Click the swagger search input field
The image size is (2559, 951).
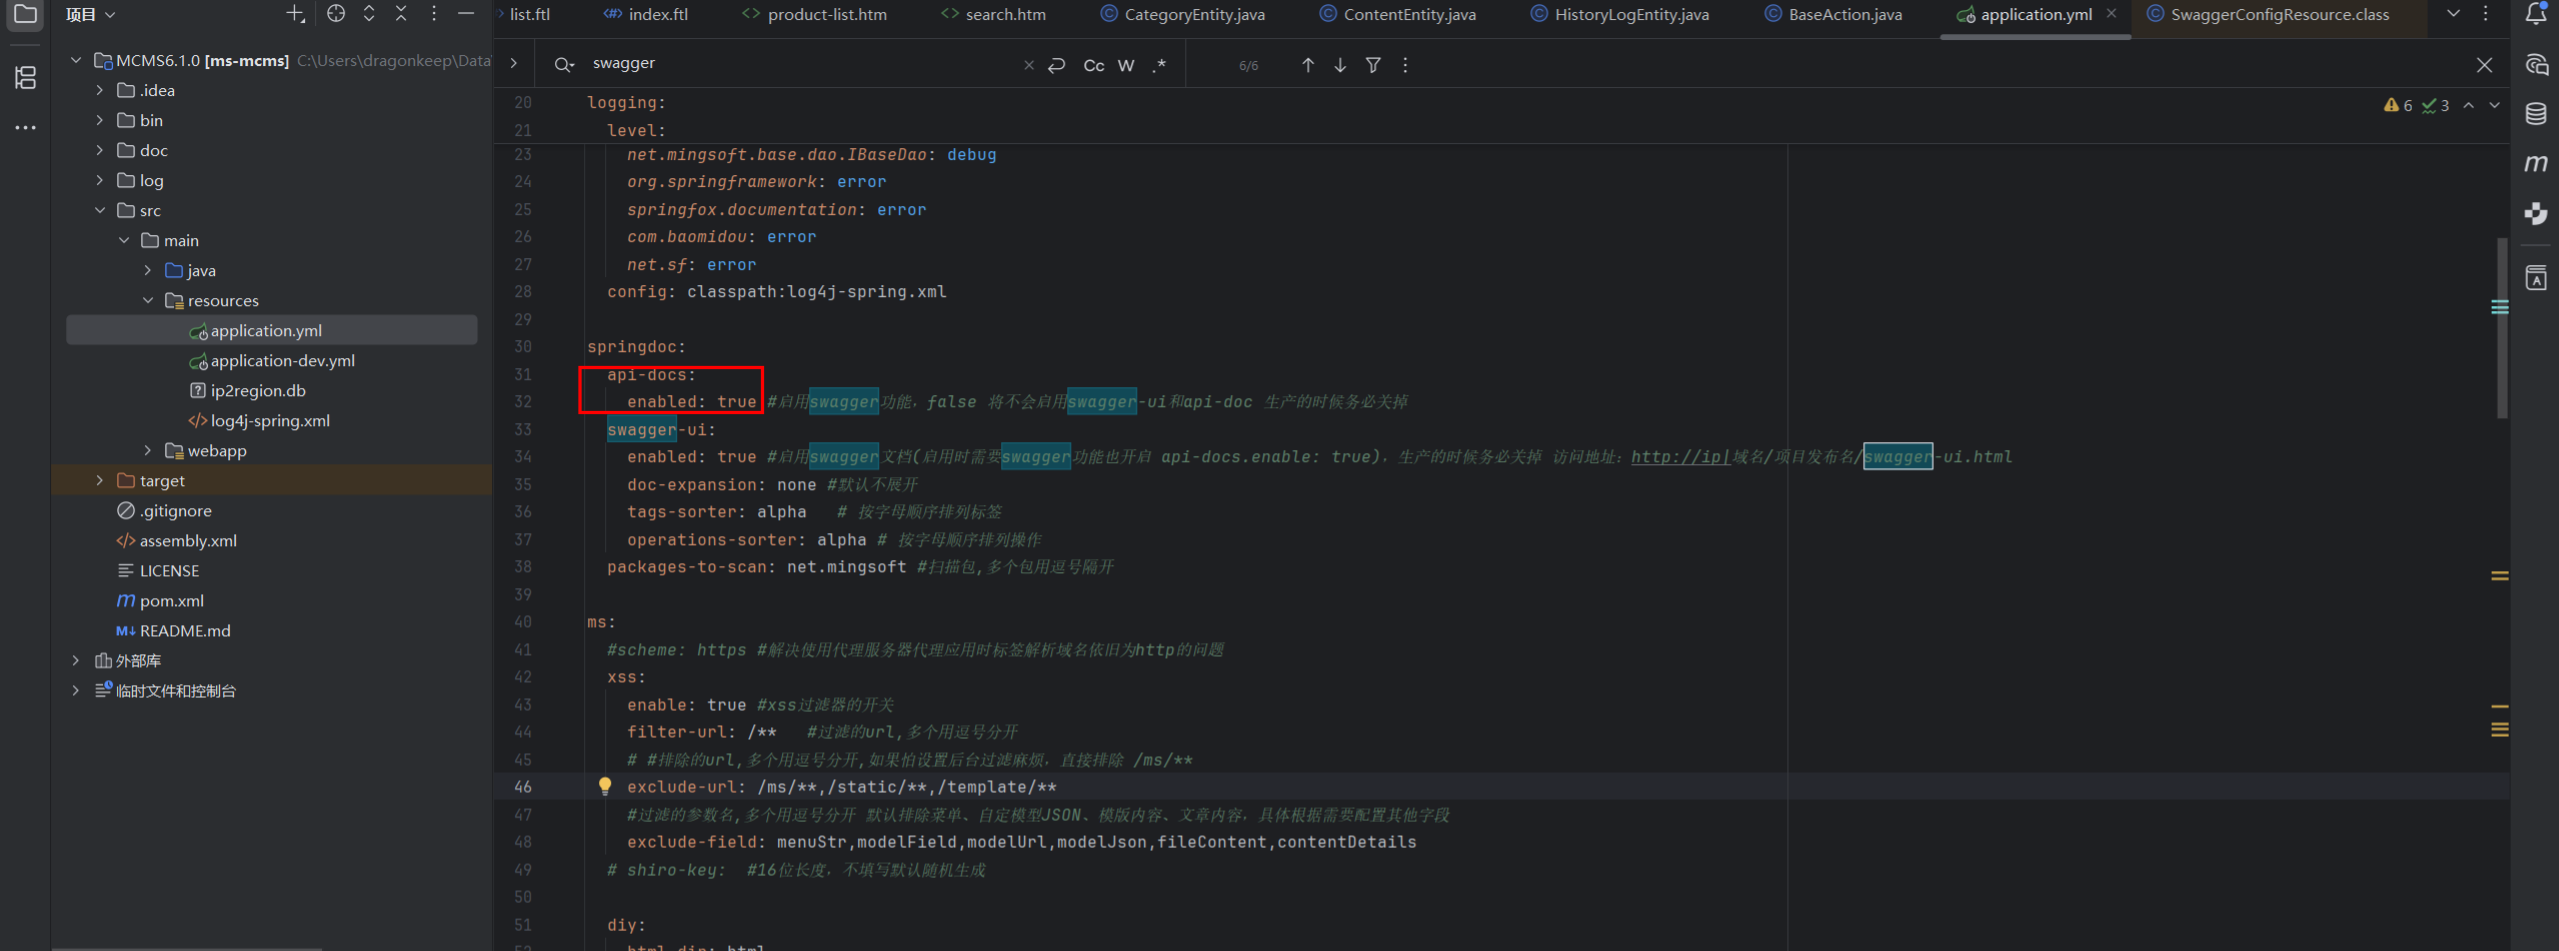(x=800, y=64)
